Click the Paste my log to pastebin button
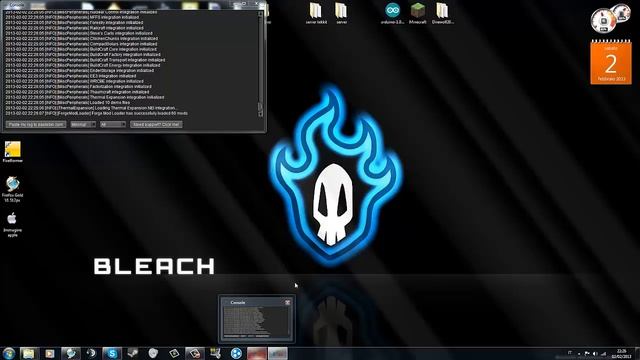This screenshot has height=360, width=640. (x=36, y=124)
